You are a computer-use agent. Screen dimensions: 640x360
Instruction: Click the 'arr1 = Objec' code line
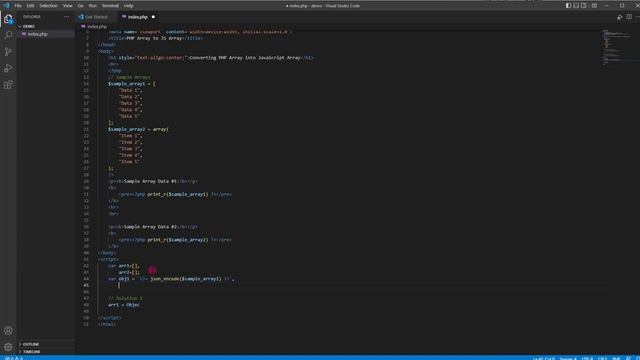pyautogui.click(x=124, y=305)
